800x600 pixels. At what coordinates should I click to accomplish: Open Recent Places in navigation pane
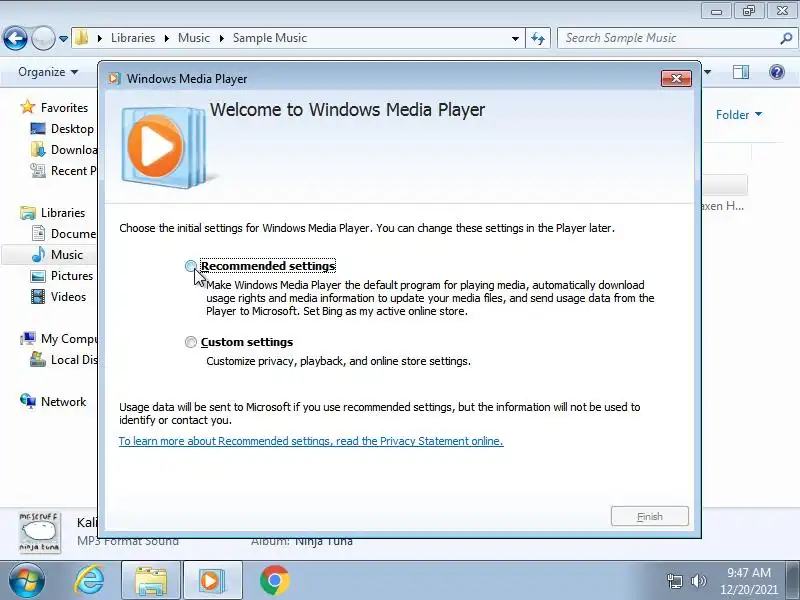click(x=73, y=170)
